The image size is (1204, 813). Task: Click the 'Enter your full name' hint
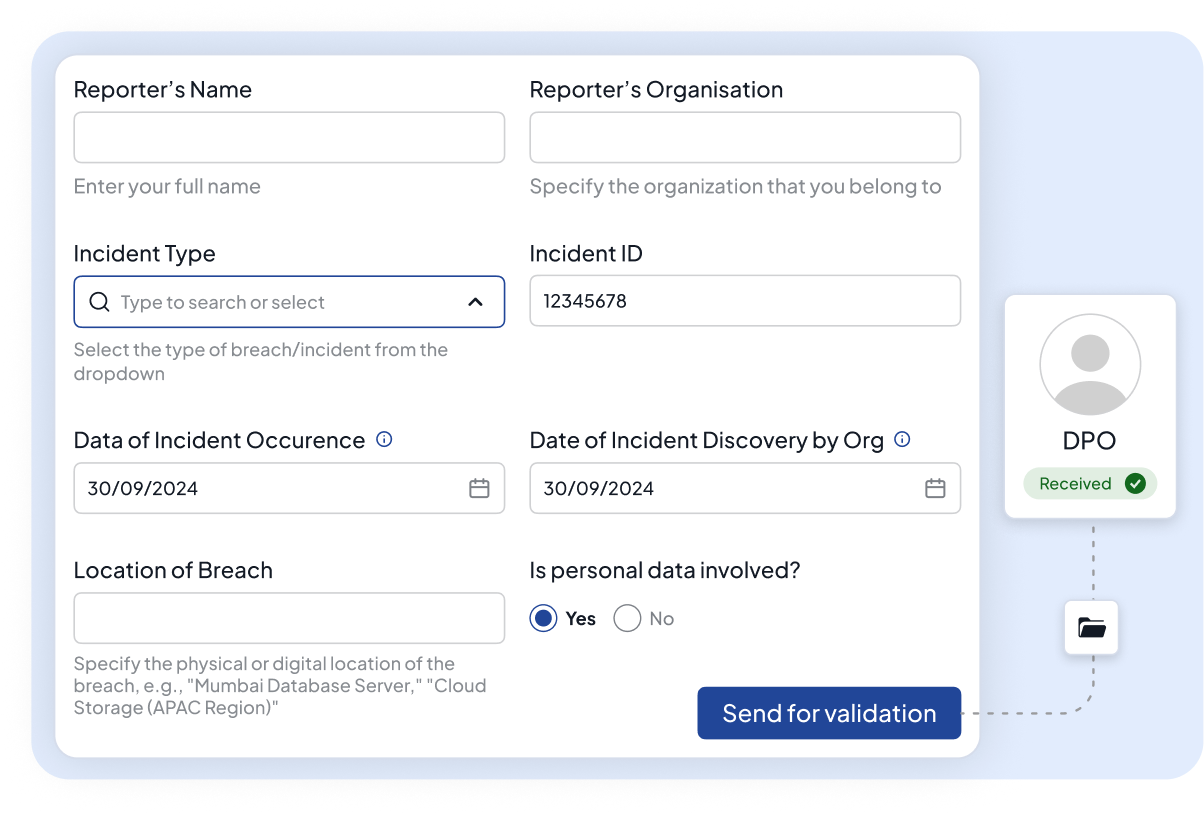pyautogui.click(x=167, y=187)
